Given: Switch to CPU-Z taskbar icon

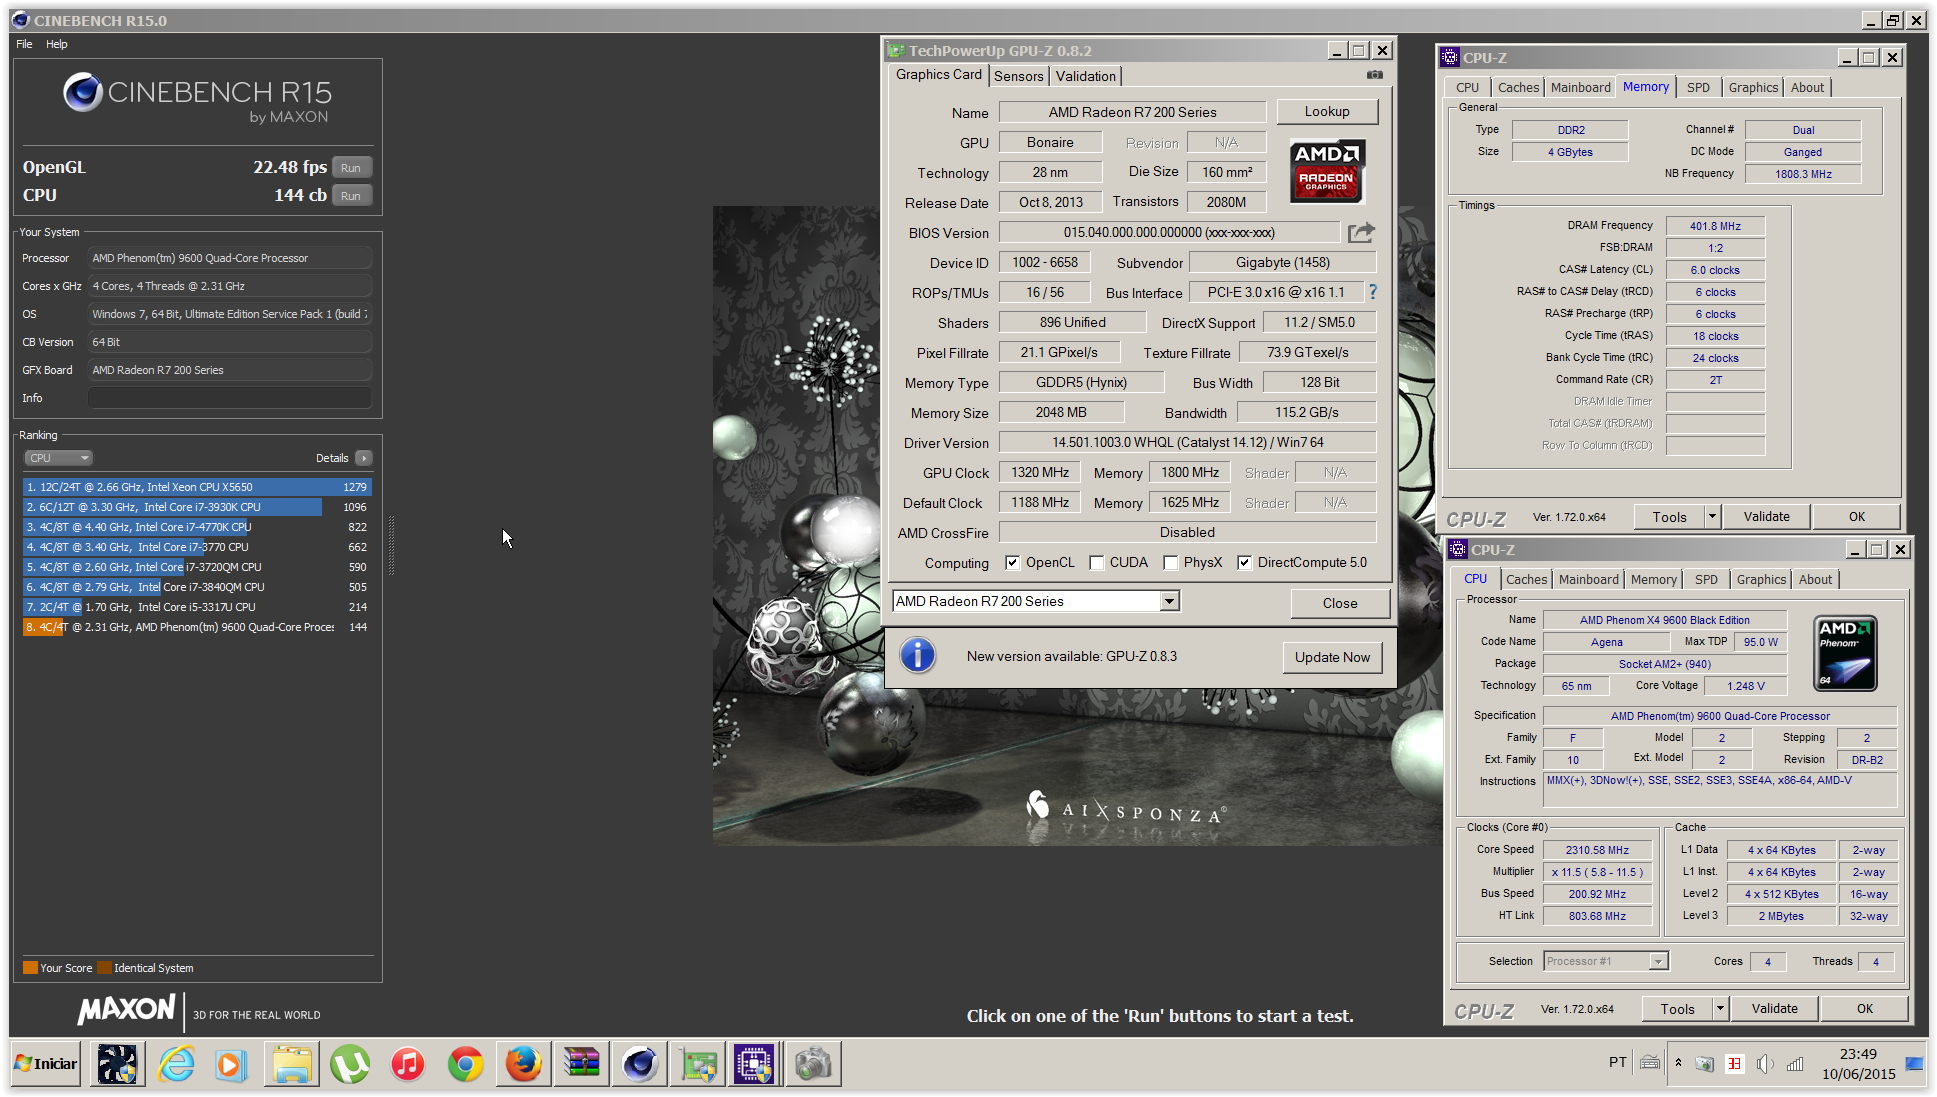Looking at the screenshot, I should tap(754, 1064).
